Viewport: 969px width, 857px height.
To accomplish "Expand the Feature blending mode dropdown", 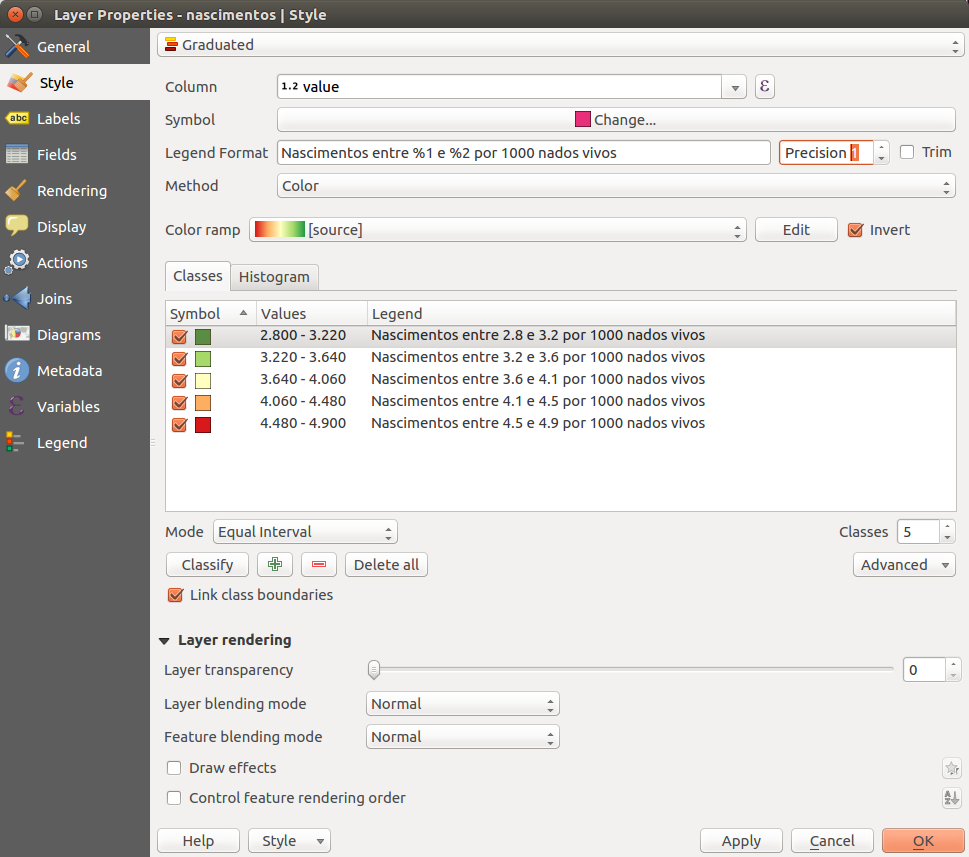I will [462, 737].
